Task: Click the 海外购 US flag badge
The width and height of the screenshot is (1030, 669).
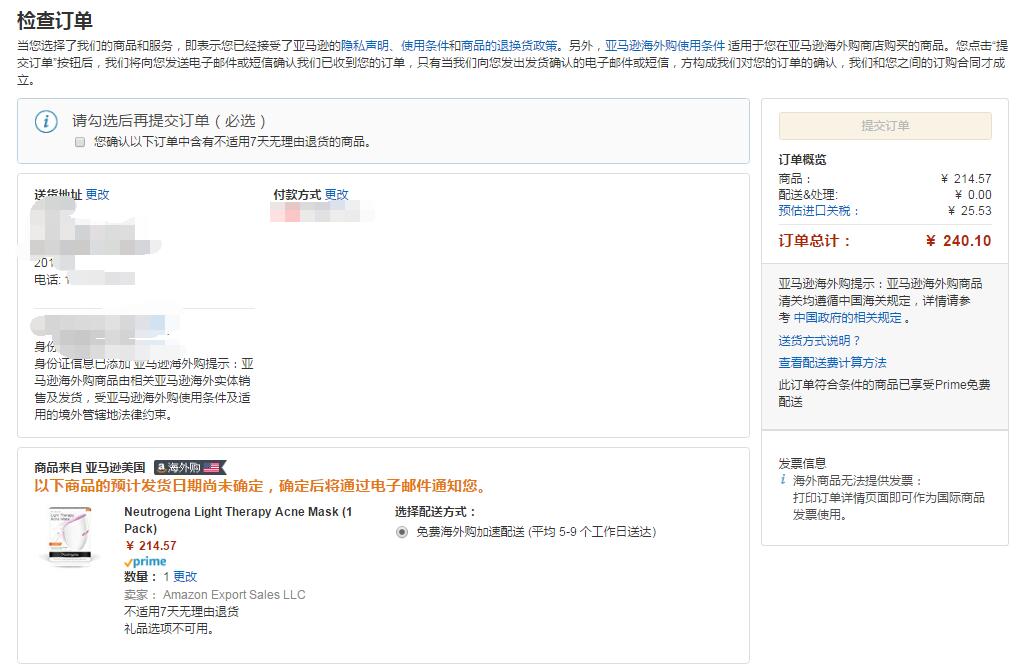Action: click(x=190, y=467)
